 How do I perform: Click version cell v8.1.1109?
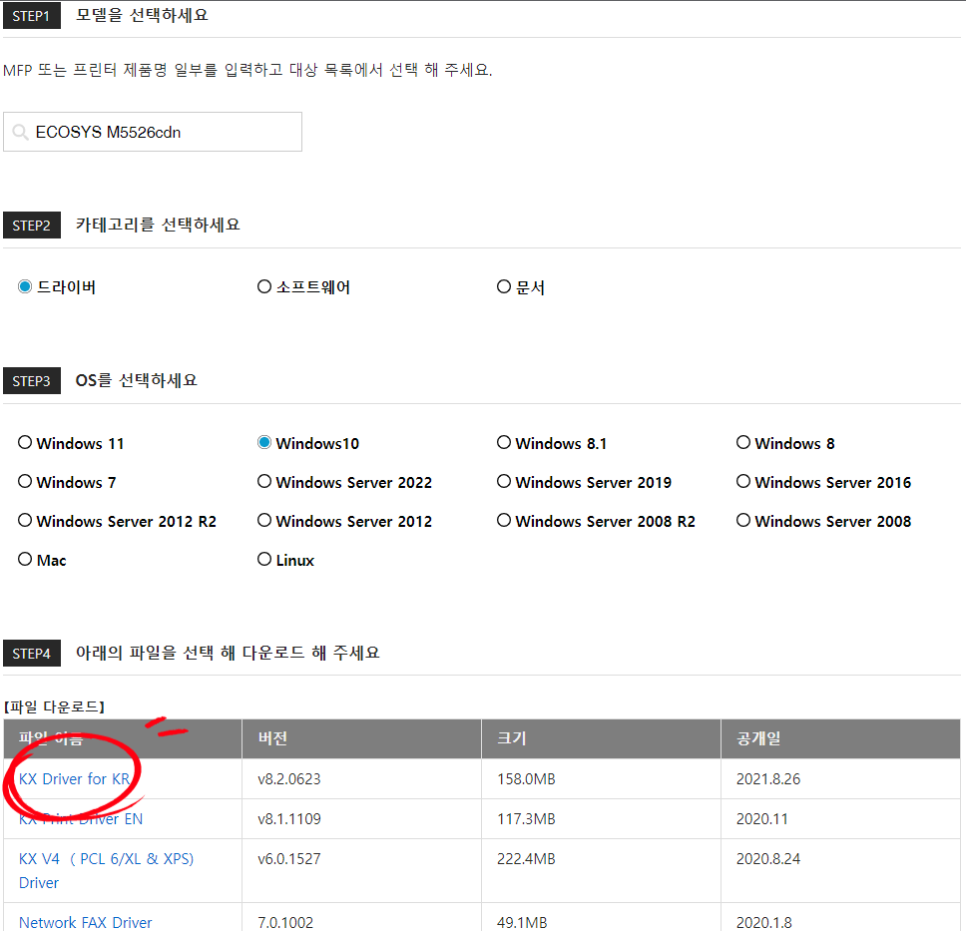pyautogui.click(x=289, y=819)
